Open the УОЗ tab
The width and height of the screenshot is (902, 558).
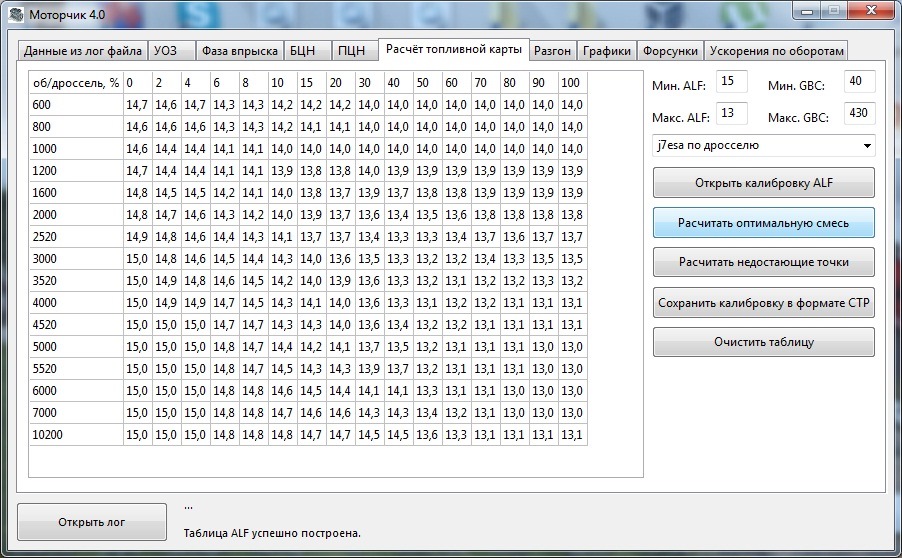click(x=171, y=51)
